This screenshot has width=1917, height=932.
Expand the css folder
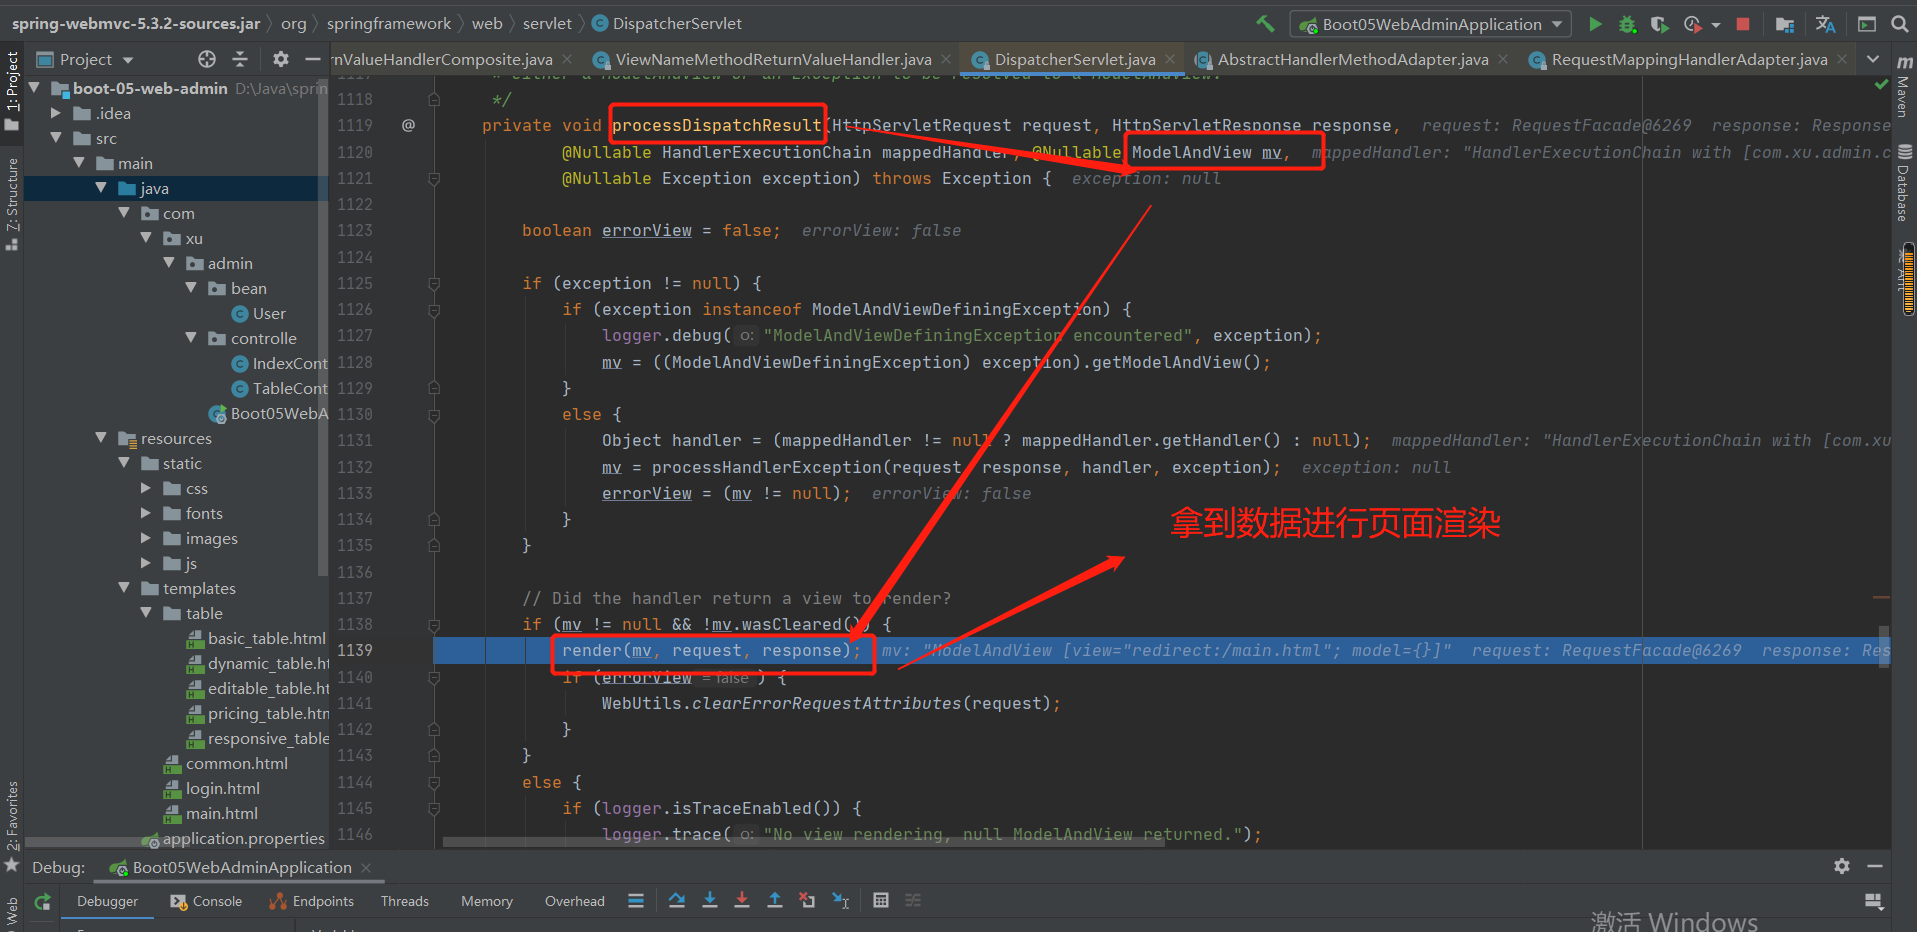146,488
